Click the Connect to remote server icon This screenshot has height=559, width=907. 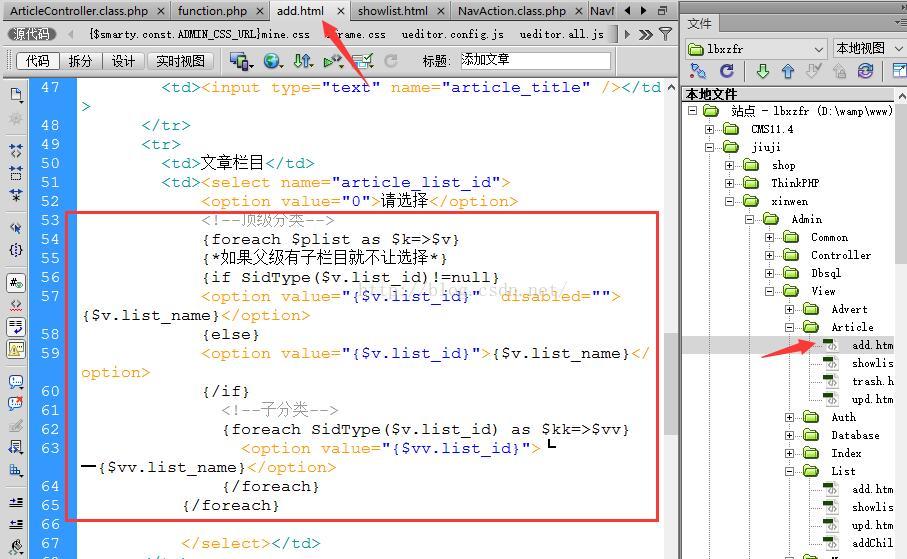click(x=698, y=71)
